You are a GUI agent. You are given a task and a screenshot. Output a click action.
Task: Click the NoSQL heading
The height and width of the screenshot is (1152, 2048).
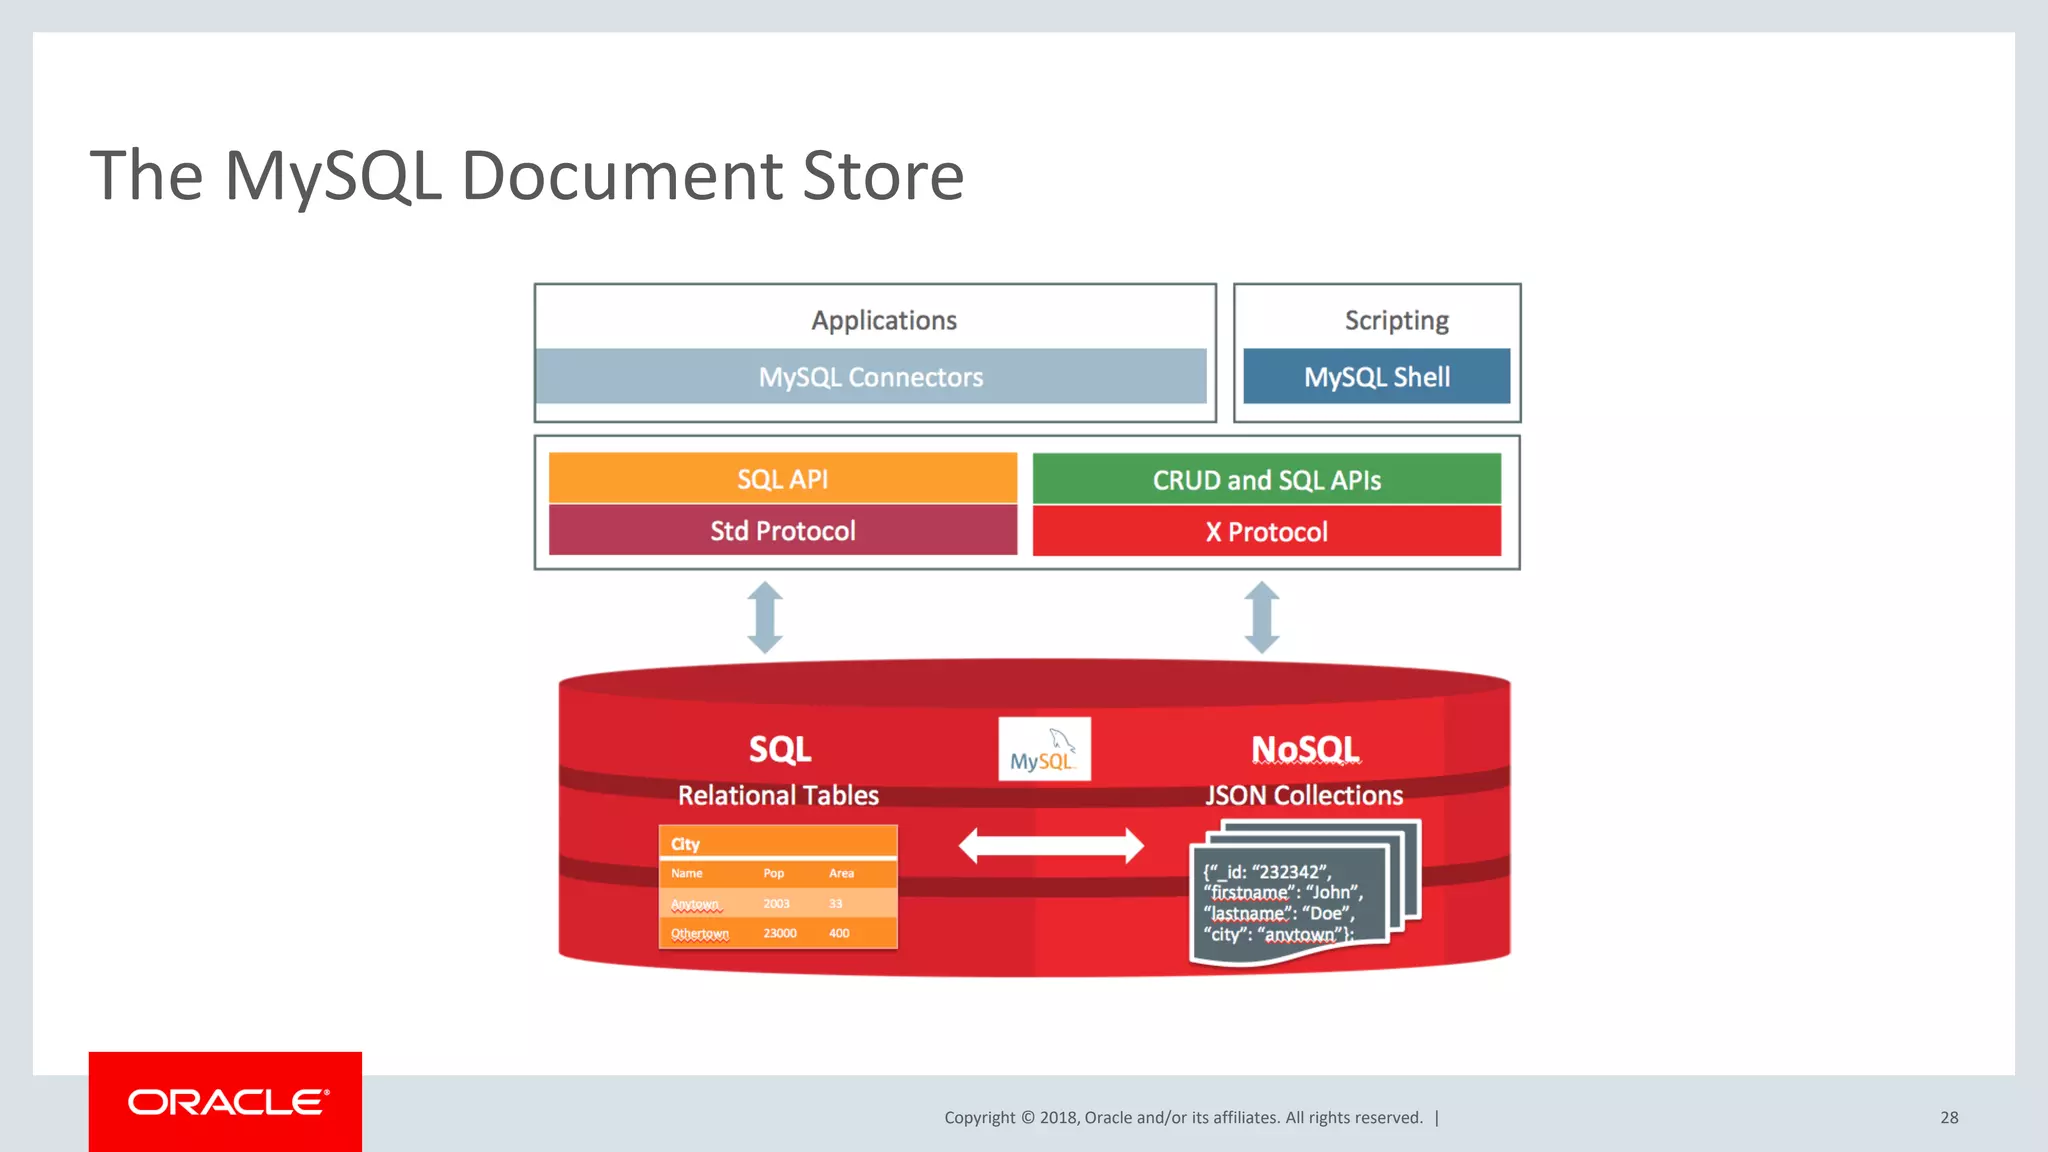[x=1305, y=749]
